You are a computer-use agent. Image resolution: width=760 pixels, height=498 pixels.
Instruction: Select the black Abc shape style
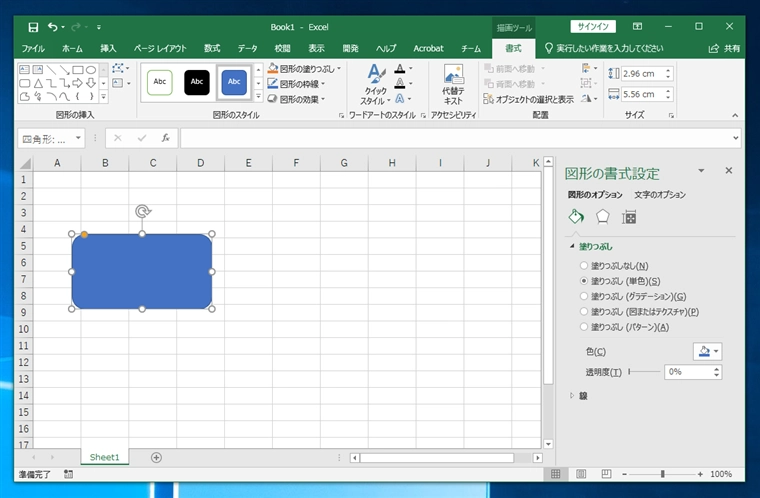(197, 82)
